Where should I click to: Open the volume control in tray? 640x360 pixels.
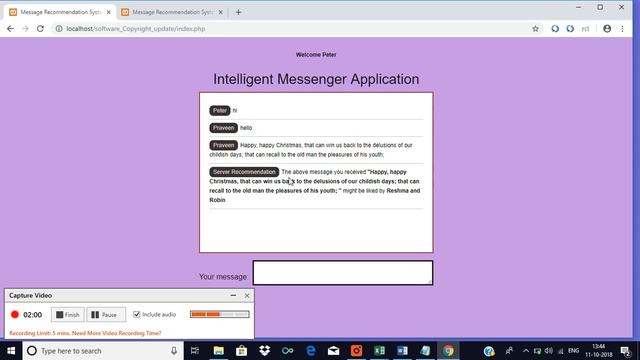(549, 351)
